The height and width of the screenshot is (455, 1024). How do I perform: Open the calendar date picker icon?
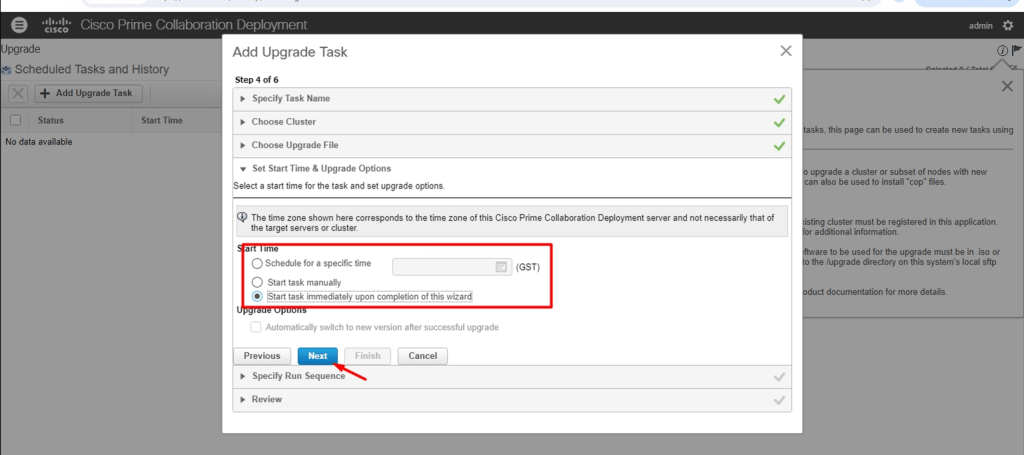coord(502,266)
